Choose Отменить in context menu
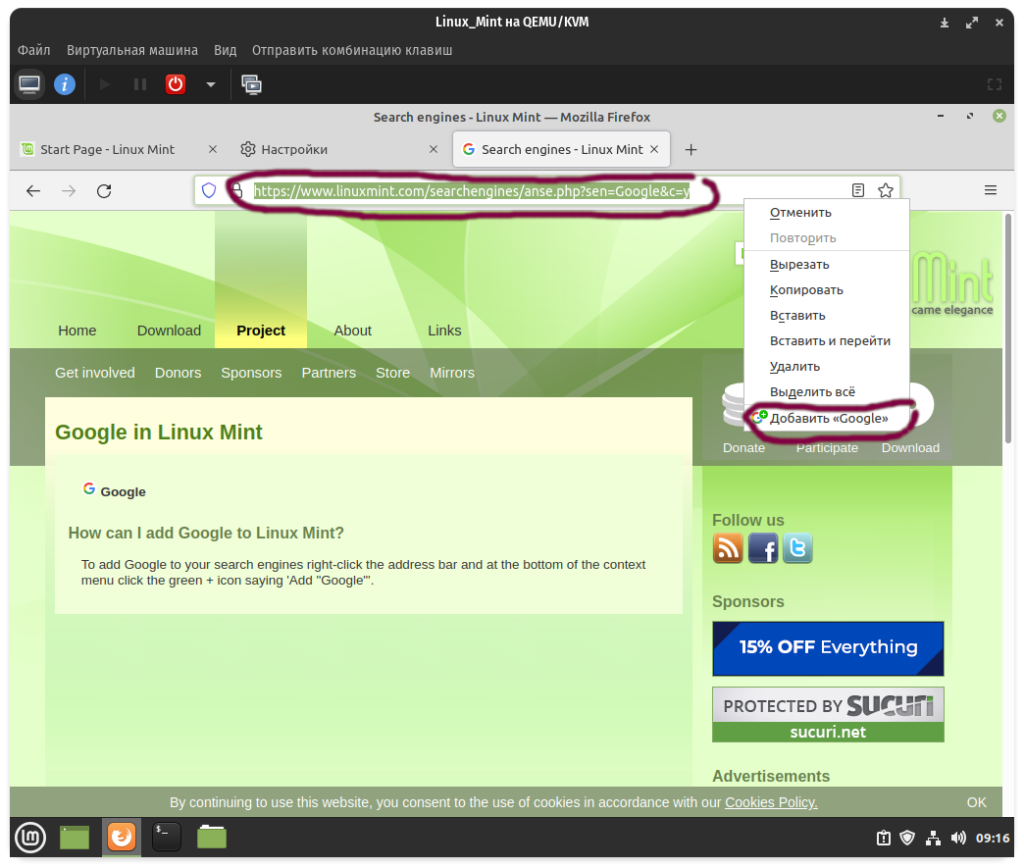 826,213
